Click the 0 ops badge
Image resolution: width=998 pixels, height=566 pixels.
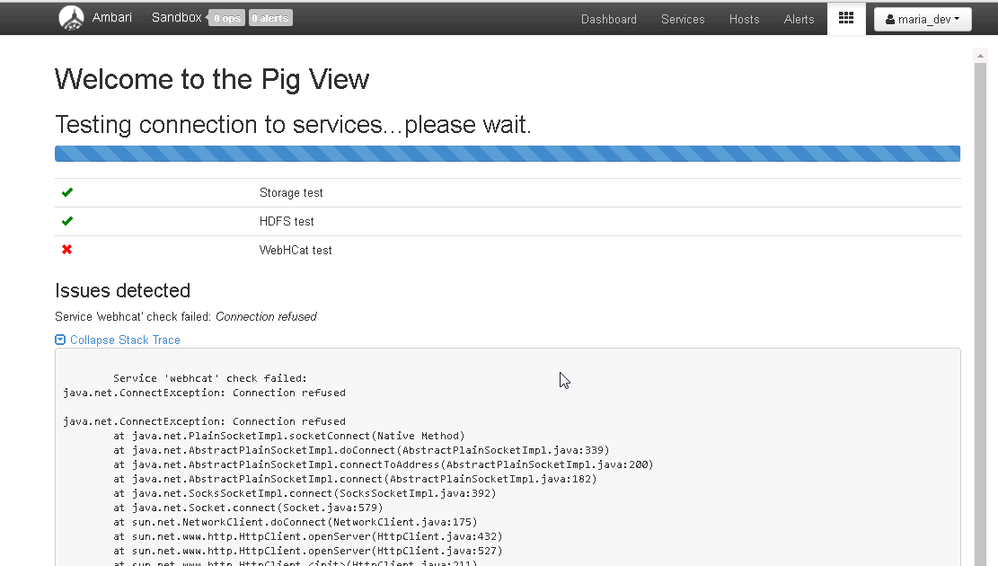(x=227, y=18)
